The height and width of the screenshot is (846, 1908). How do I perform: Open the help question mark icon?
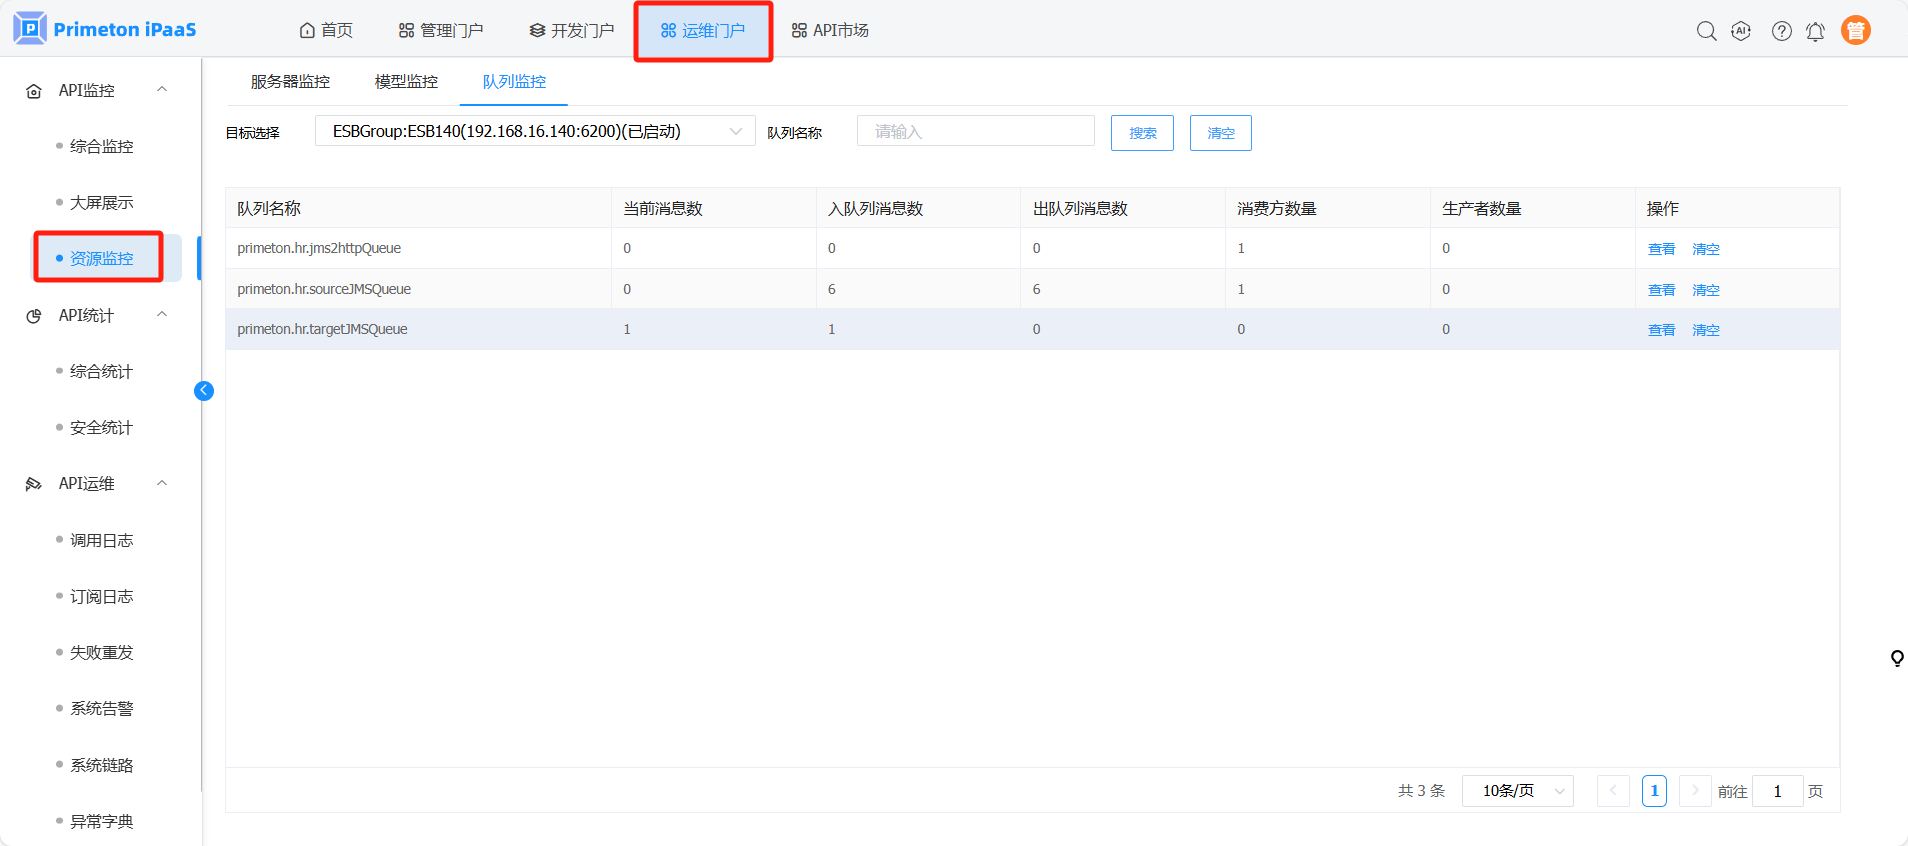click(1781, 31)
